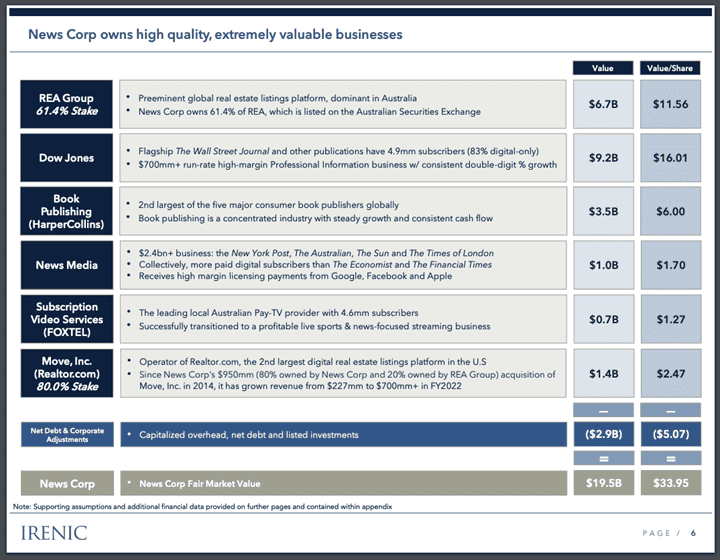Click the note about supporting assumptions
Image resolution: width=720 pixels, height=560 pixels.
pyautogui.click(x=202, y=507)
